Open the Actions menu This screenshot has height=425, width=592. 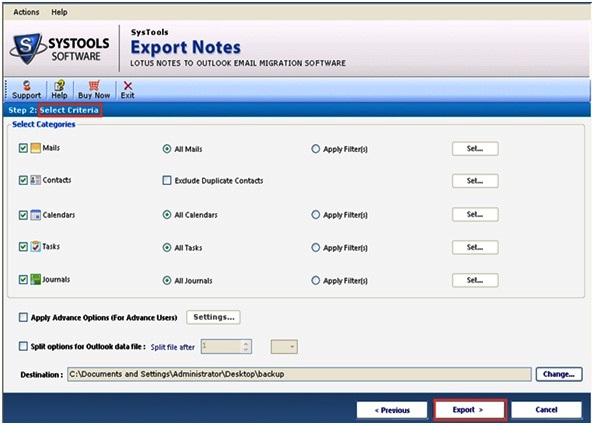(26, 12)
